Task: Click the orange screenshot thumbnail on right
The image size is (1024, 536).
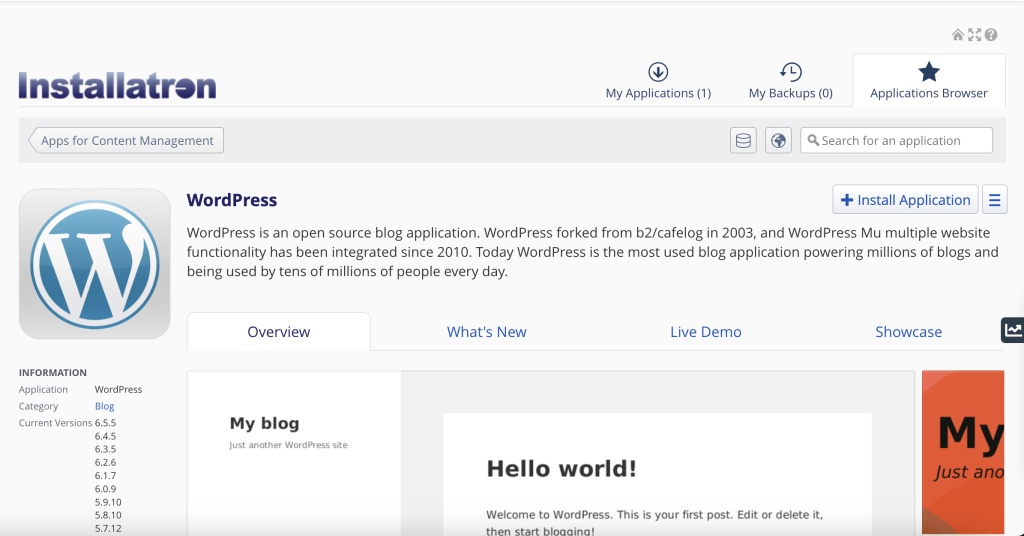Action: (963, 453)
